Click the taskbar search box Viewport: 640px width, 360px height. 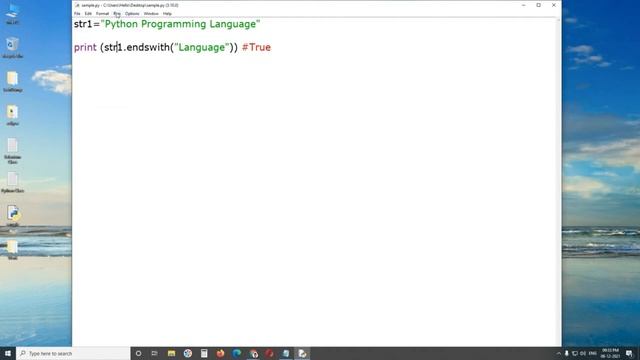click(73, 353)
